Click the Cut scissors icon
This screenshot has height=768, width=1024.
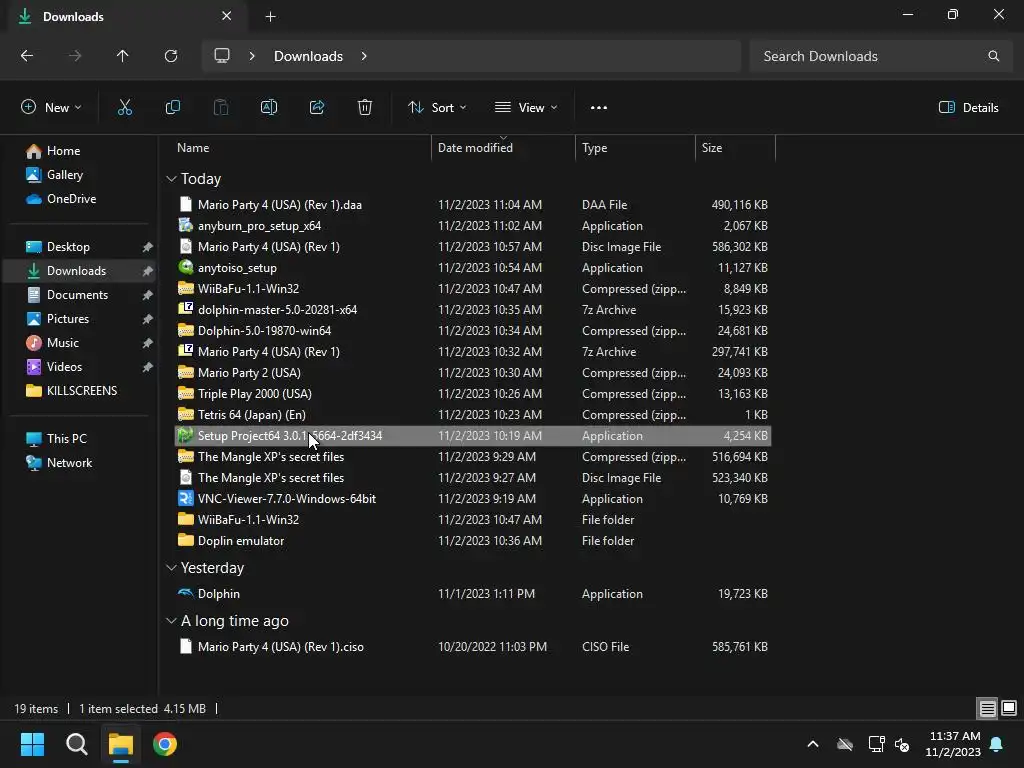click(x=125, y=108)
